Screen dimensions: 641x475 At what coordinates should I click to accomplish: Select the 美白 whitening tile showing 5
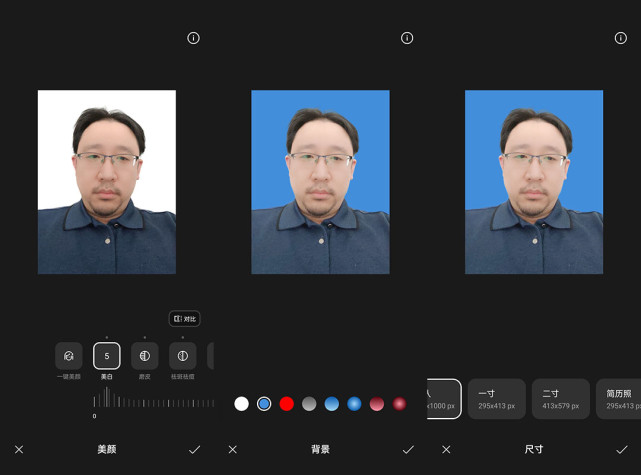coord(107,356)
